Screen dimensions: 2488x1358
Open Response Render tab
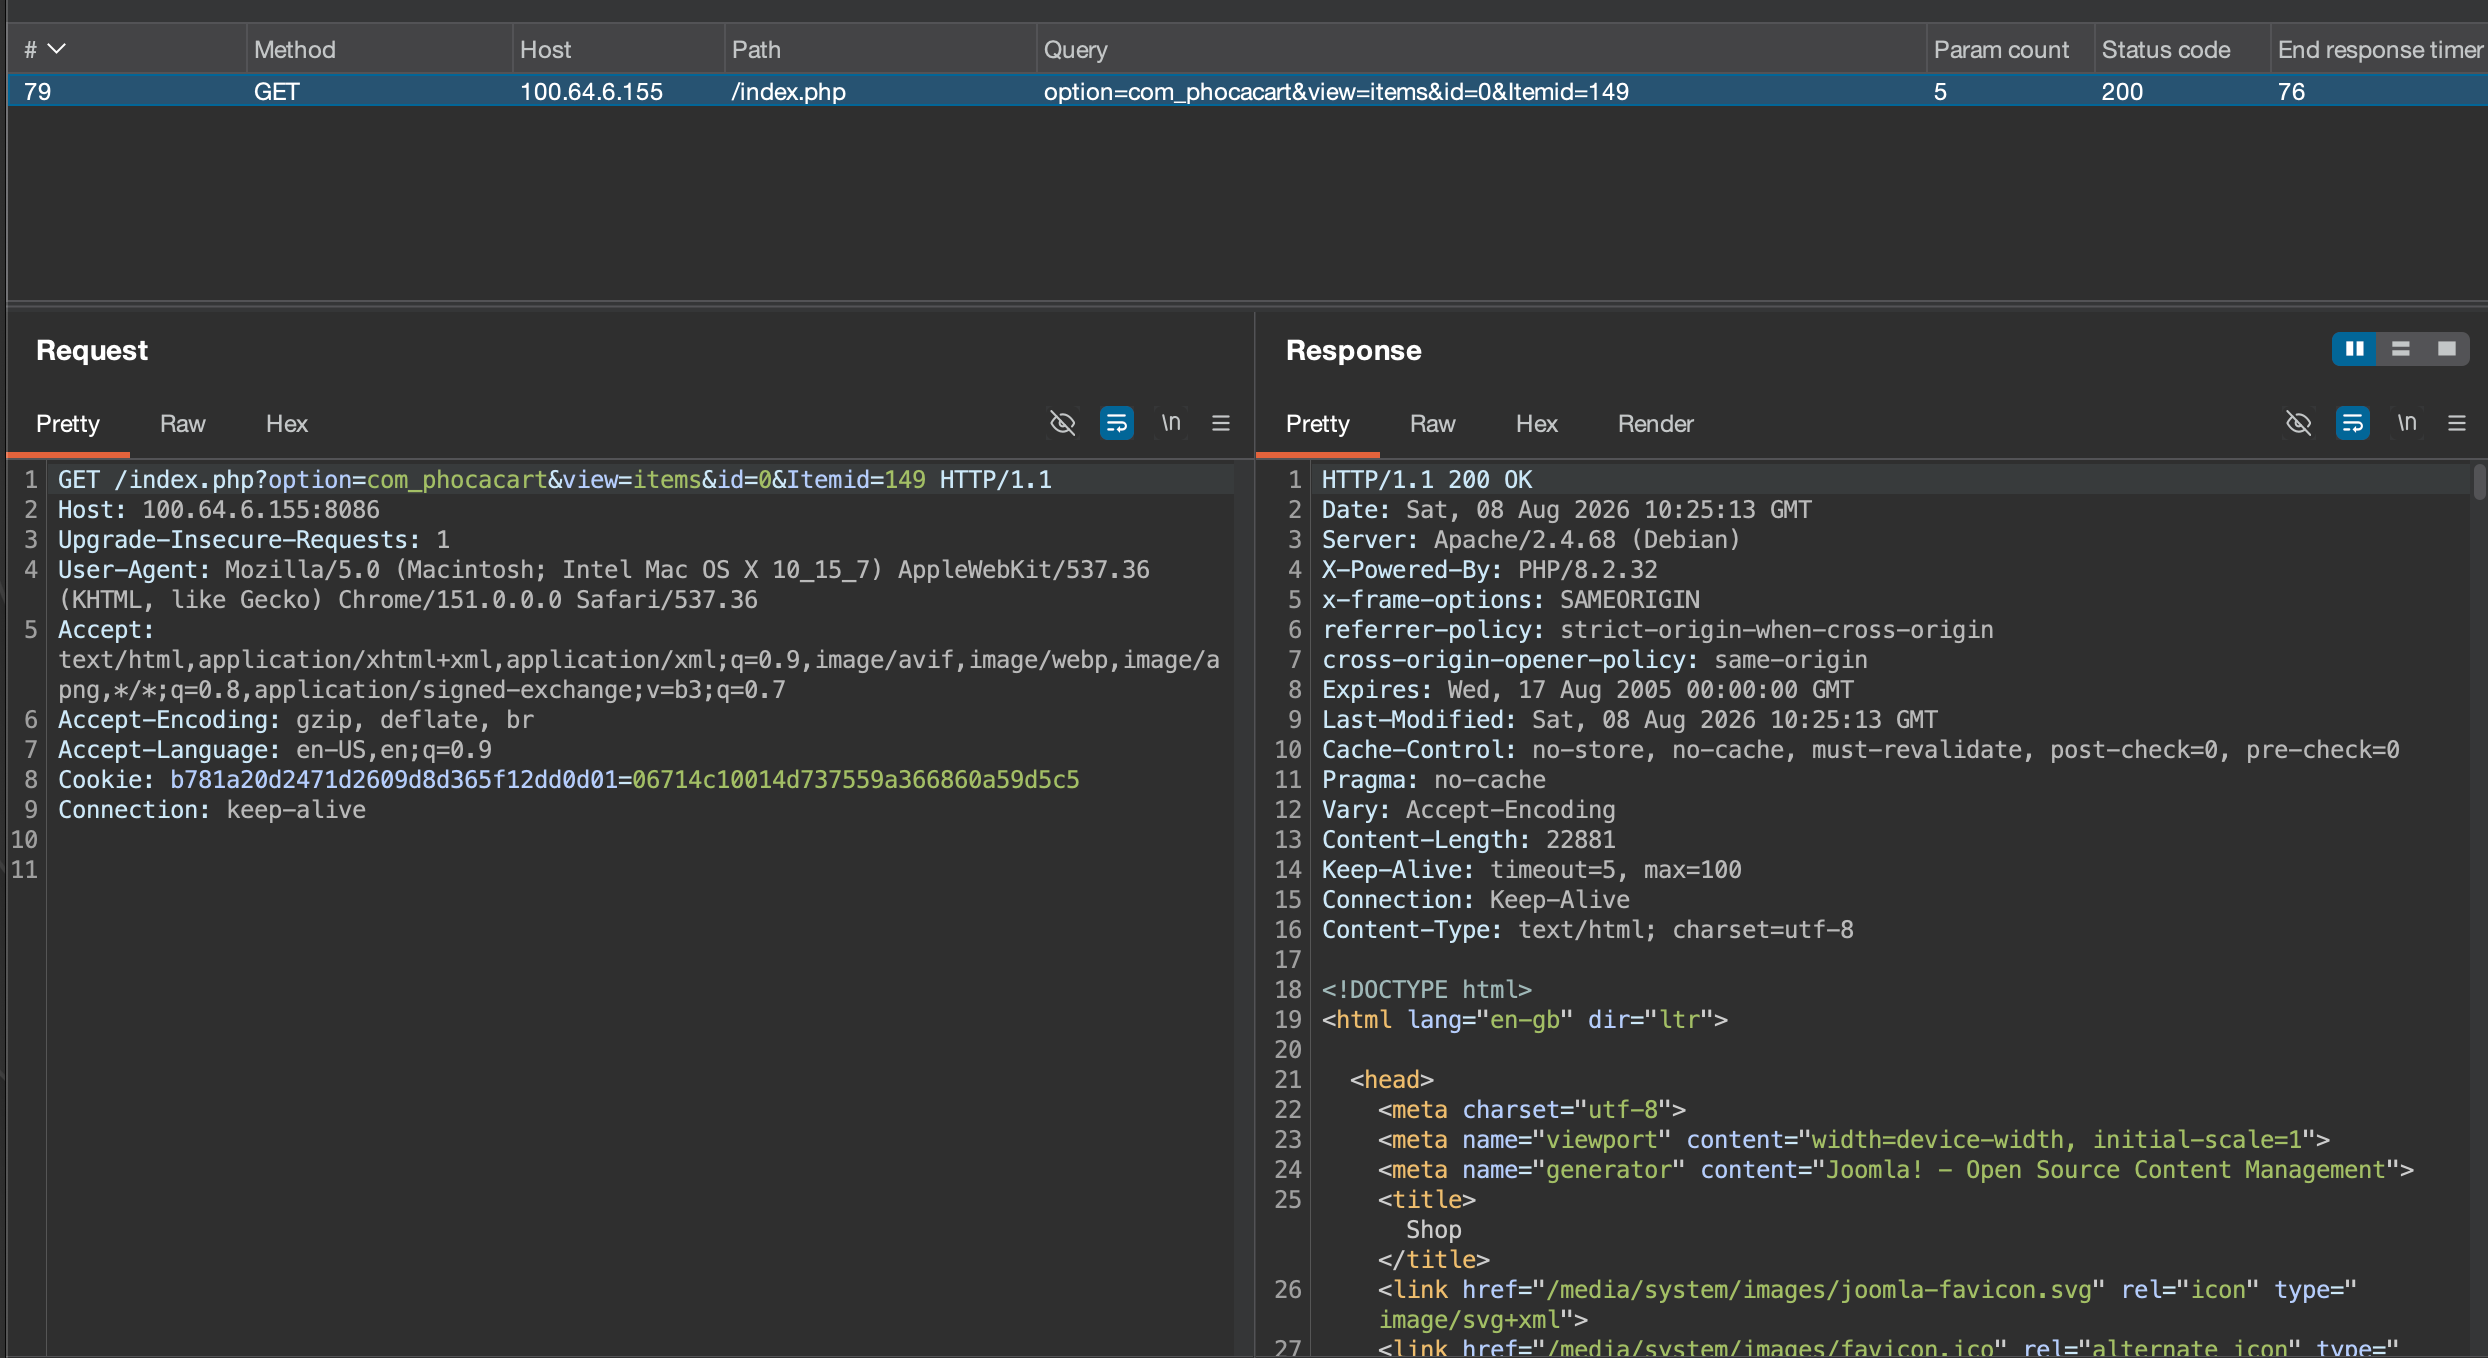(x=1656, y=424)
